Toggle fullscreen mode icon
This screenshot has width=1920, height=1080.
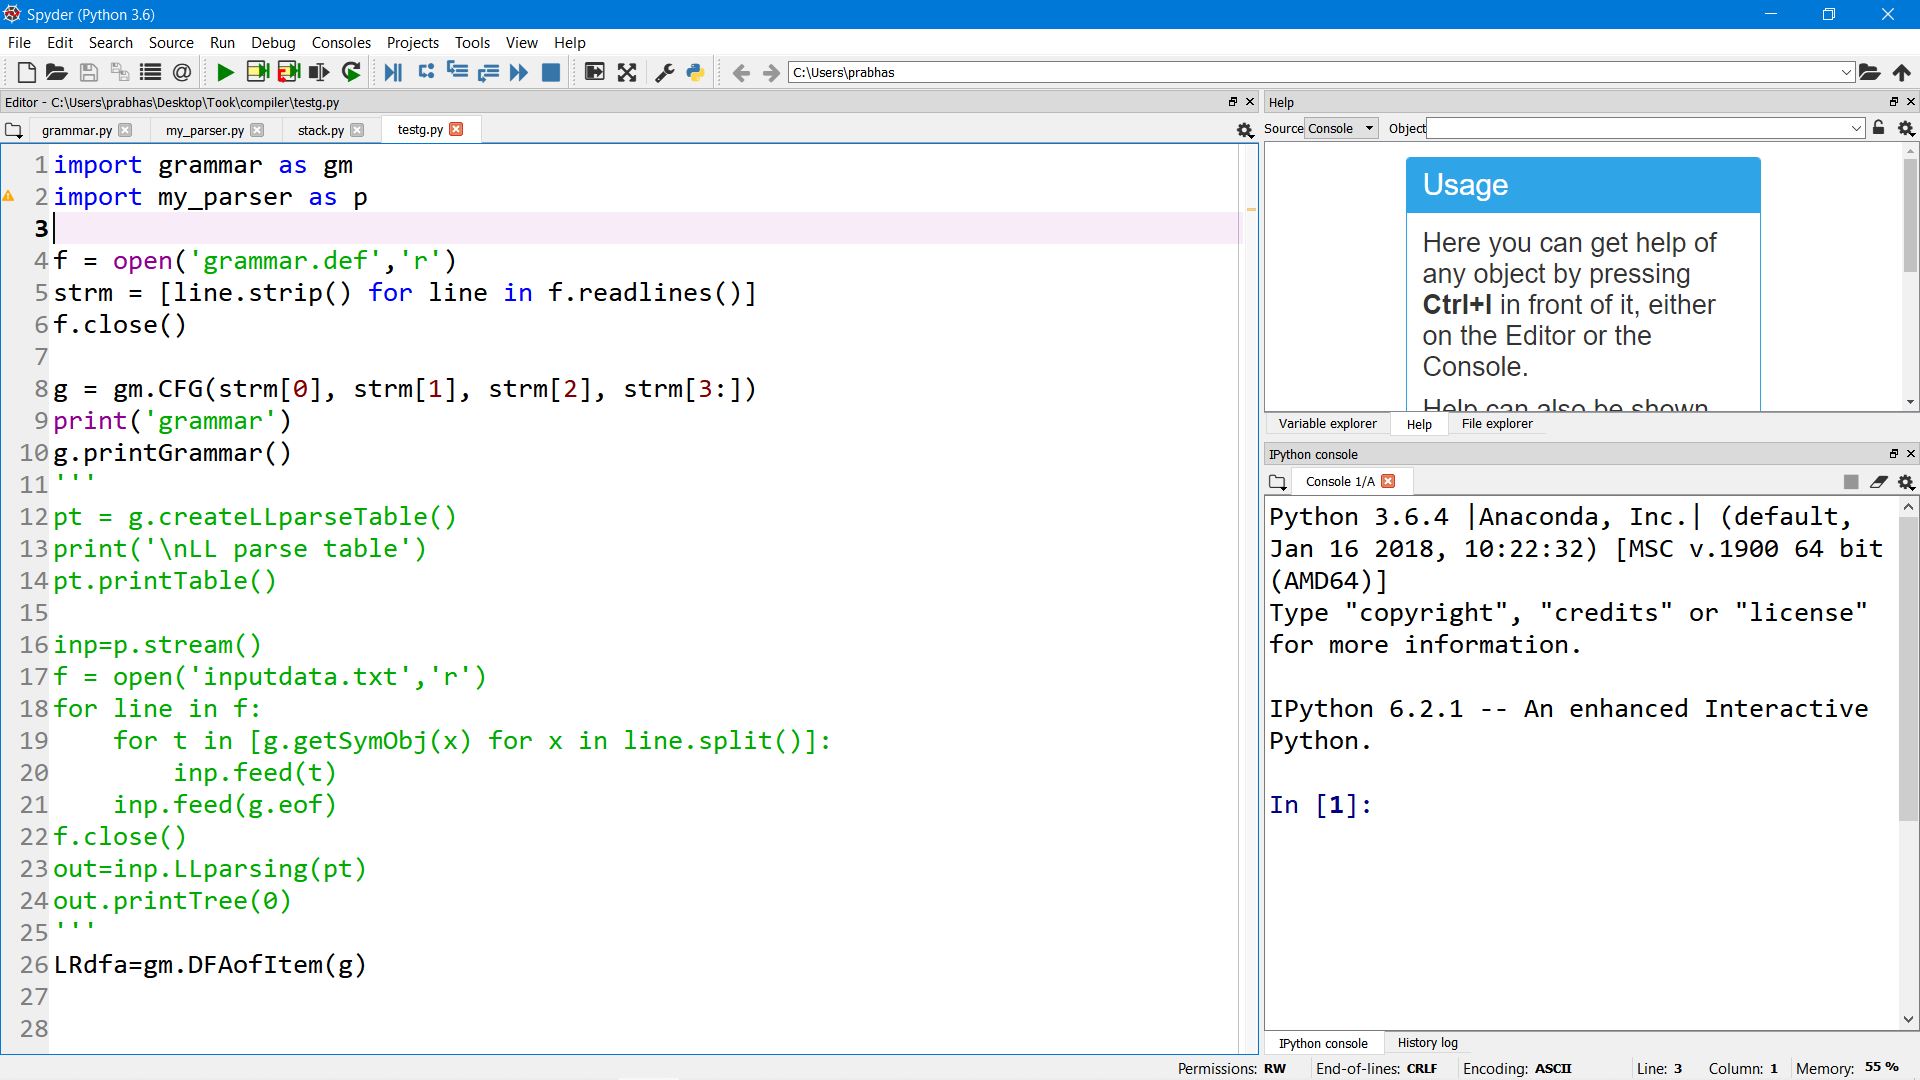(x=627, y=72)
